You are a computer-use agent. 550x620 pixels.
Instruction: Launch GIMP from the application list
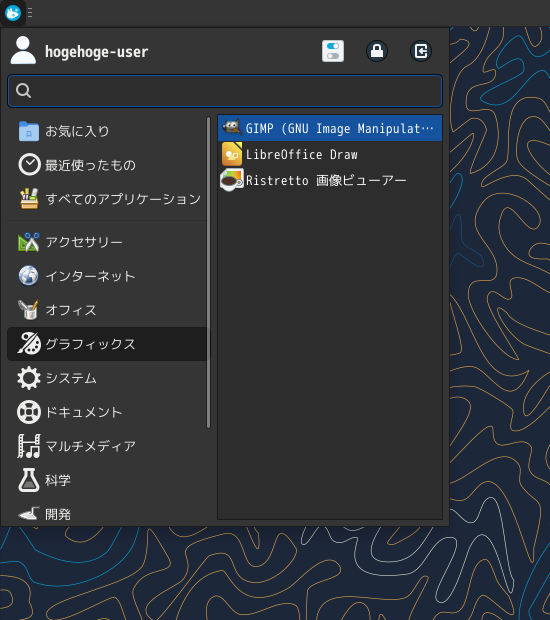coord(330,128)
